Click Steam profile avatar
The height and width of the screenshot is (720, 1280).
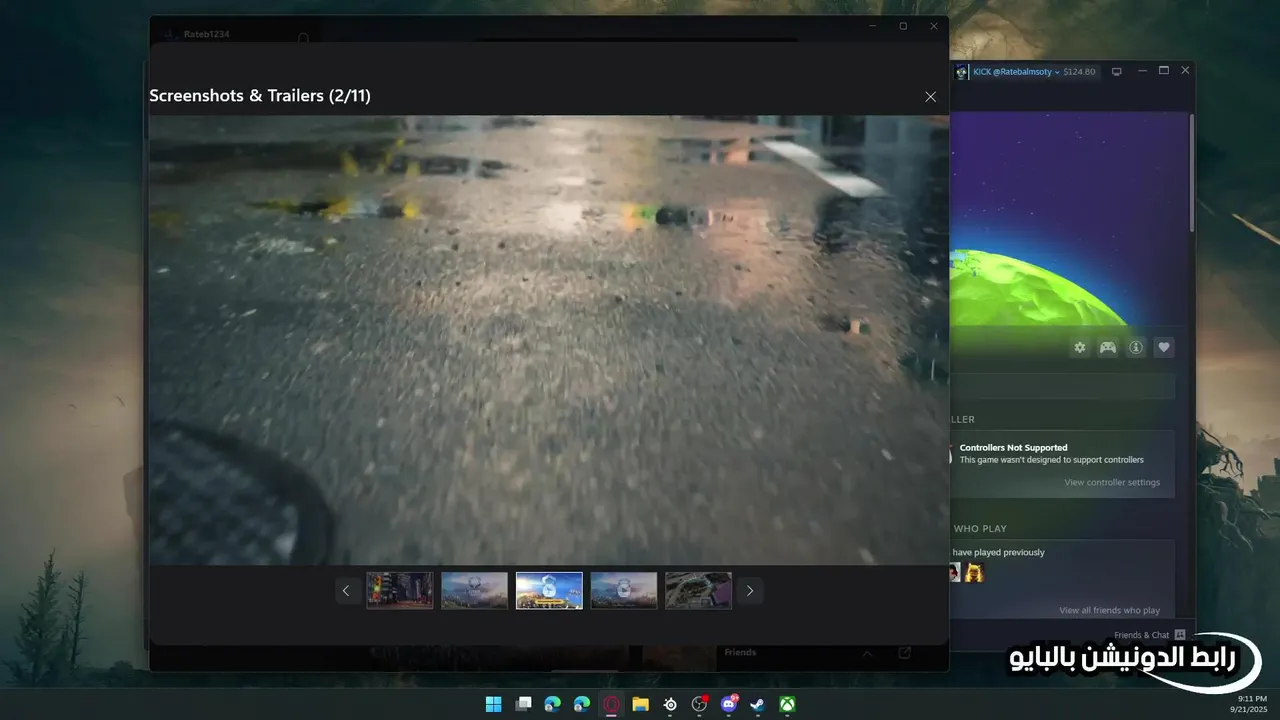961,72
